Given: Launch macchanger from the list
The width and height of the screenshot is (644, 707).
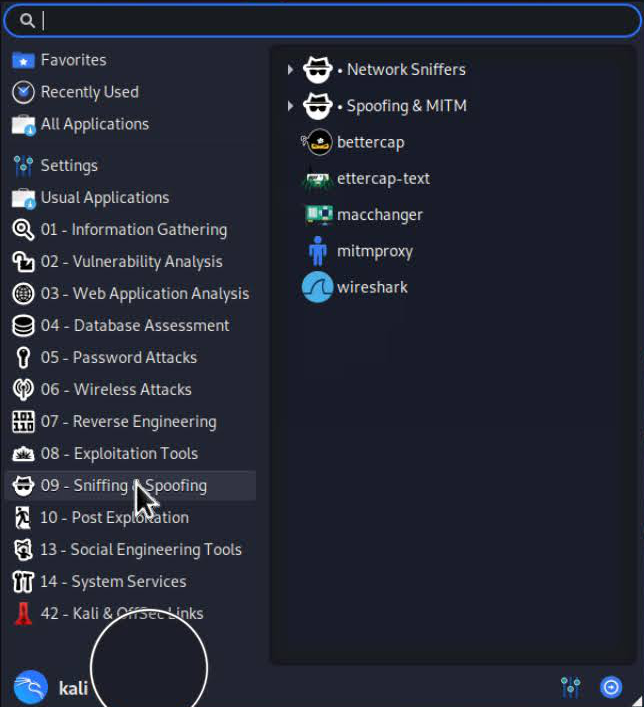Looking at the screenshot, I should click(x=380, y=215).
